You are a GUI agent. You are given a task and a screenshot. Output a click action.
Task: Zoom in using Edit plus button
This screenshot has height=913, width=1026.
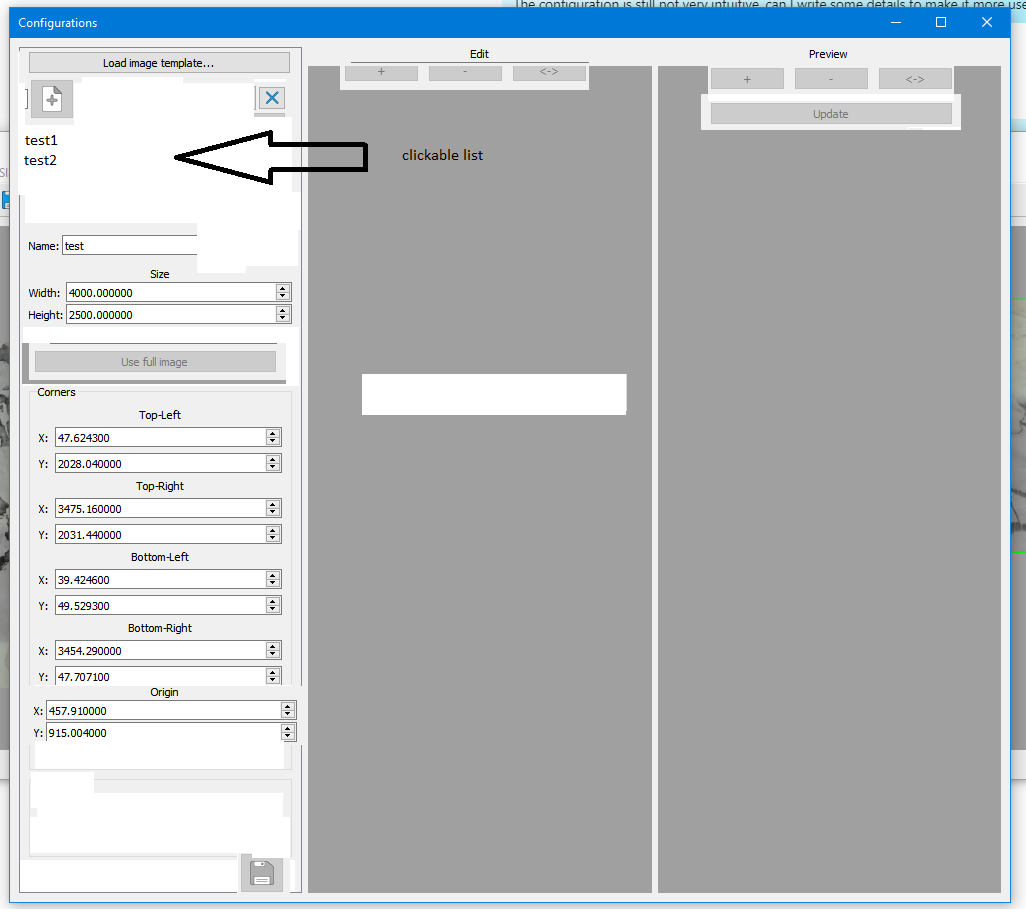381,73
